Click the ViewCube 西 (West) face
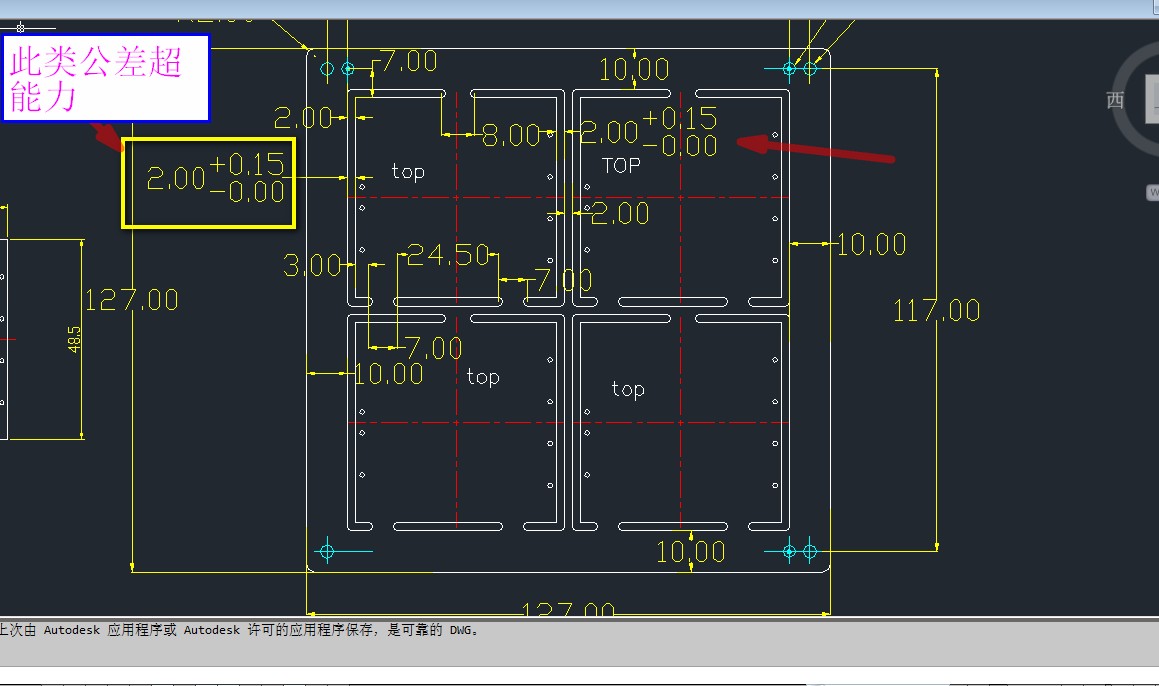1159x686 pixels. tap(1115, 100)
